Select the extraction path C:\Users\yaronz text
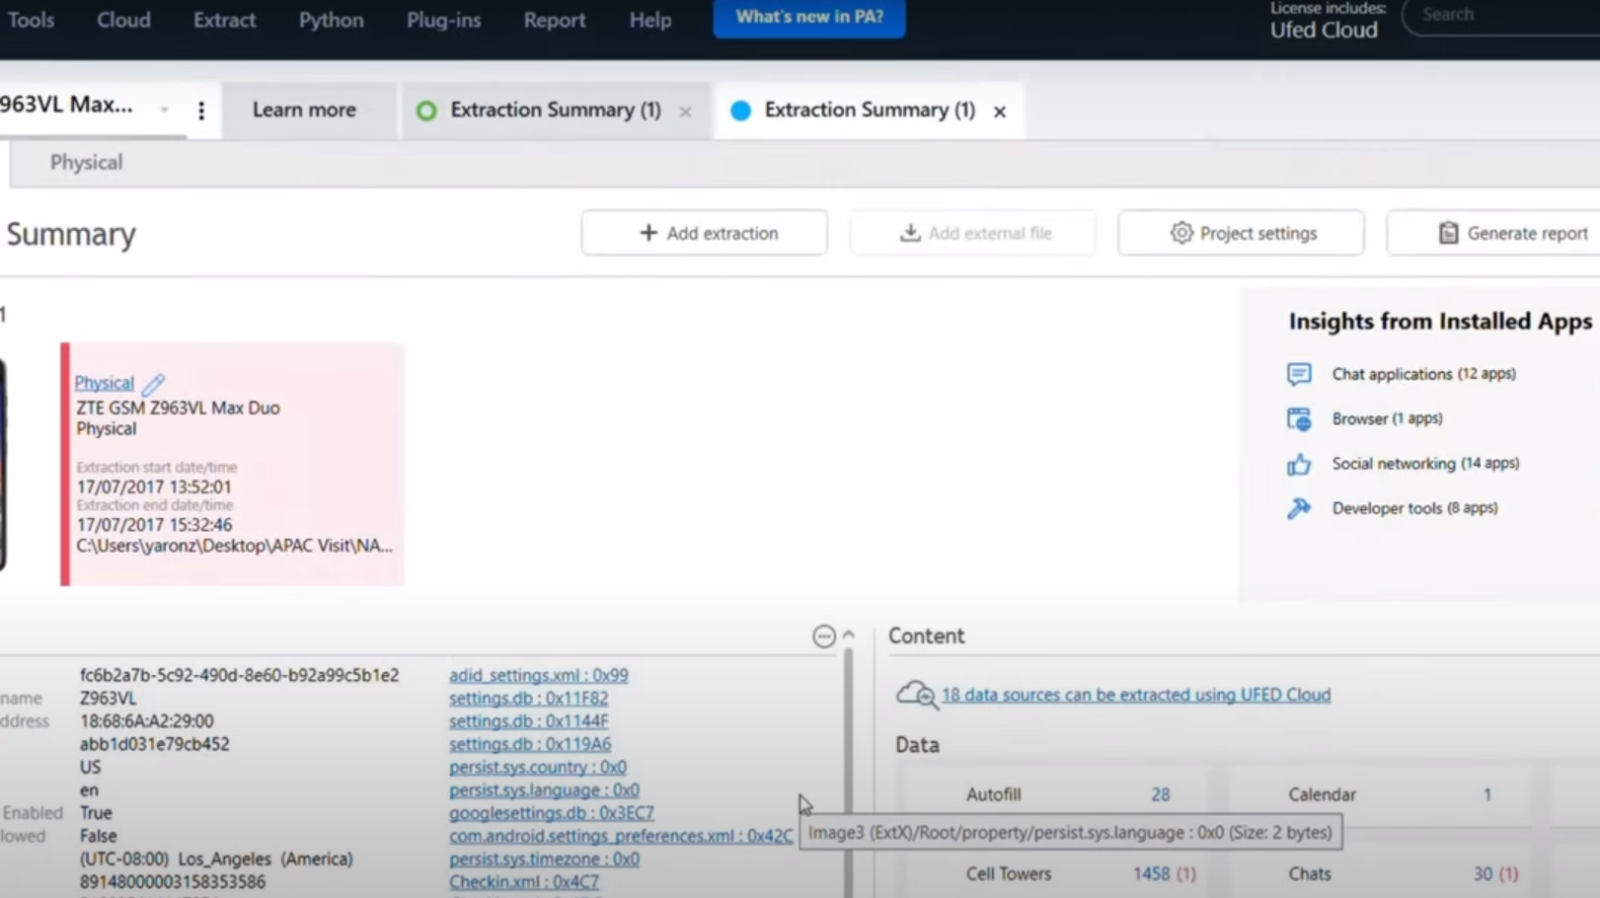 coord(234,546)
